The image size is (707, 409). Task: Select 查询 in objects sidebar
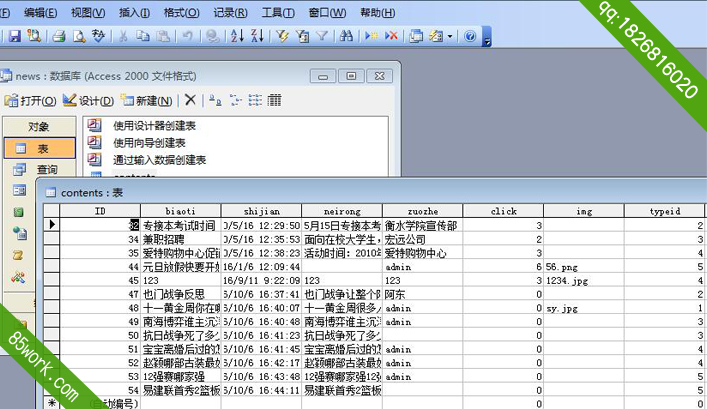tap(40, 170)
